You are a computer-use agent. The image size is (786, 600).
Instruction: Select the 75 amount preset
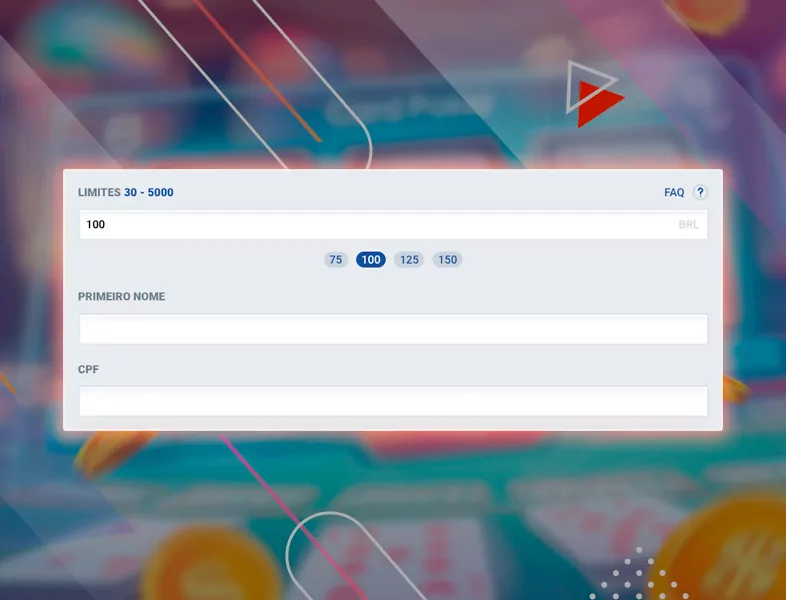tap(336, 260)
